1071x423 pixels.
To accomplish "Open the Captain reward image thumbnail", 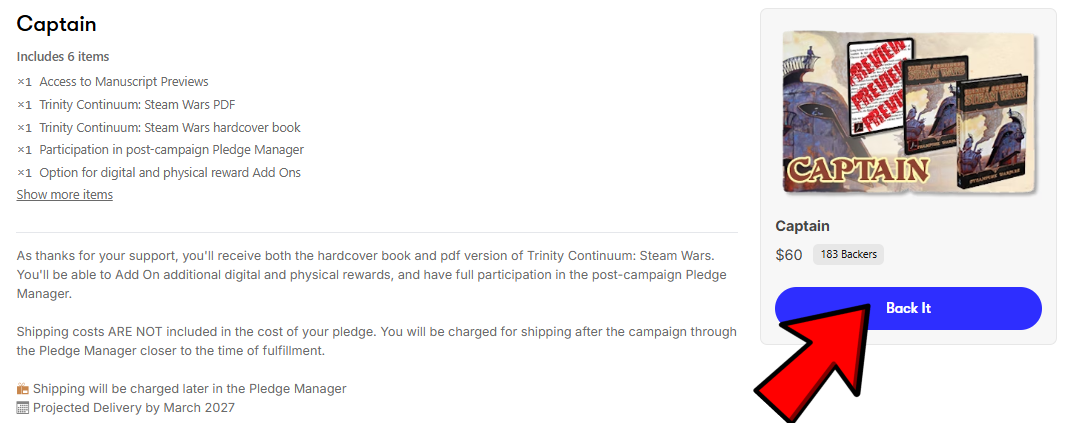I will pyautogui.click(x=908, y=112).
